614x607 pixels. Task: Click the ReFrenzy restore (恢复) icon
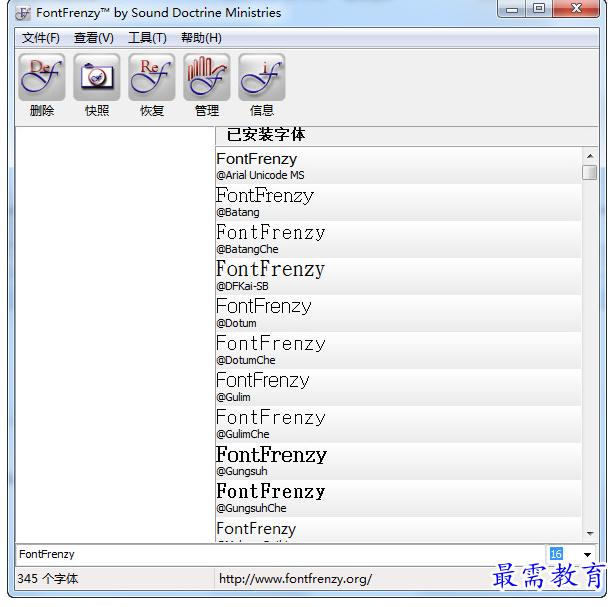click(x=152, y=77)
